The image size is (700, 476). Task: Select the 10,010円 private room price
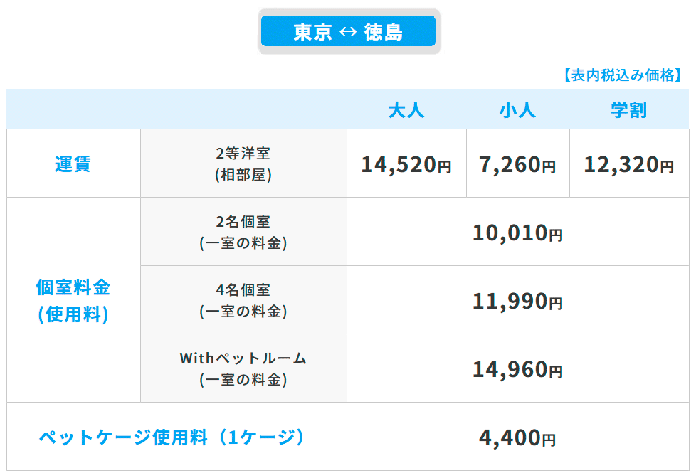[x=517, y=233]
